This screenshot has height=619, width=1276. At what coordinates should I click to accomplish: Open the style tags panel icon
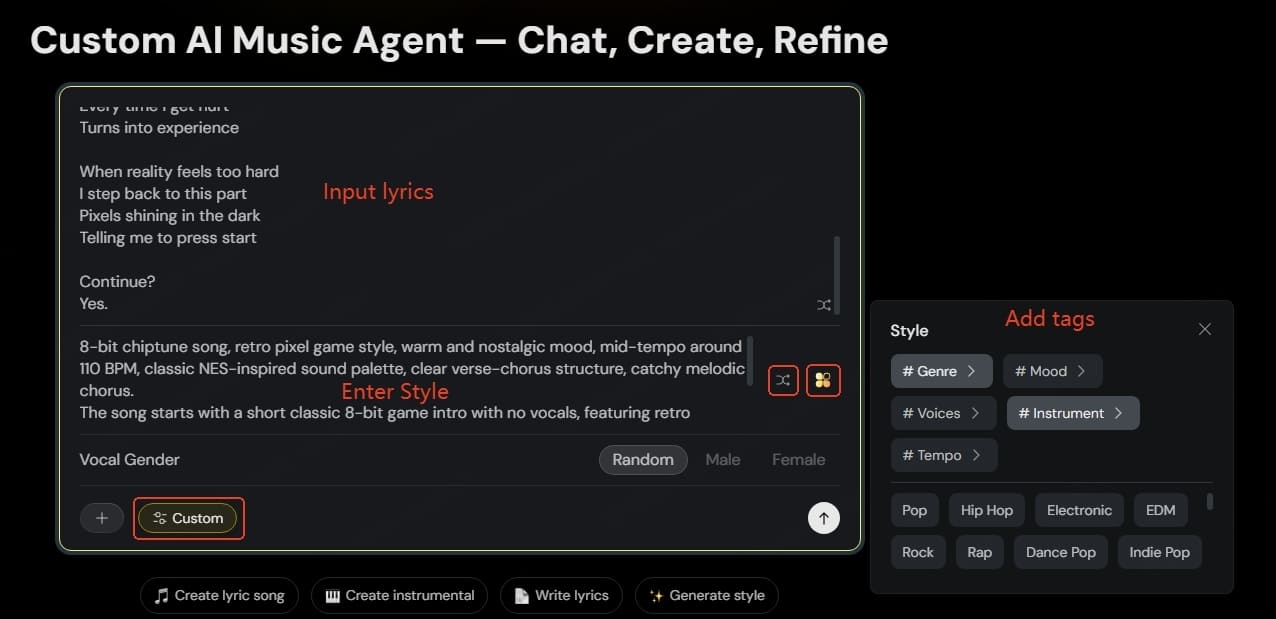point(823,380)
